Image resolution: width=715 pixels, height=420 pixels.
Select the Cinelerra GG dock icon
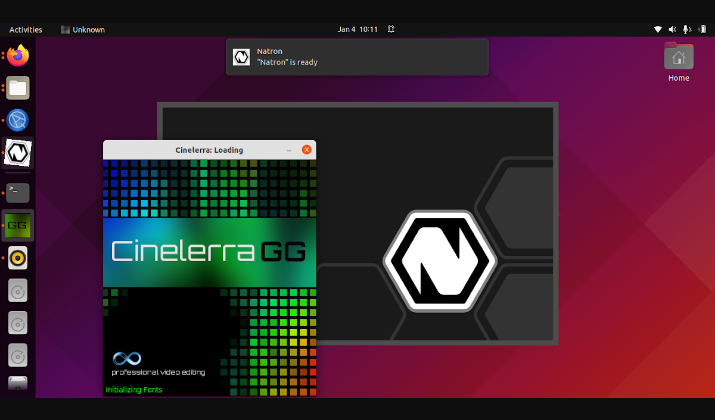[x=18, y=225]
